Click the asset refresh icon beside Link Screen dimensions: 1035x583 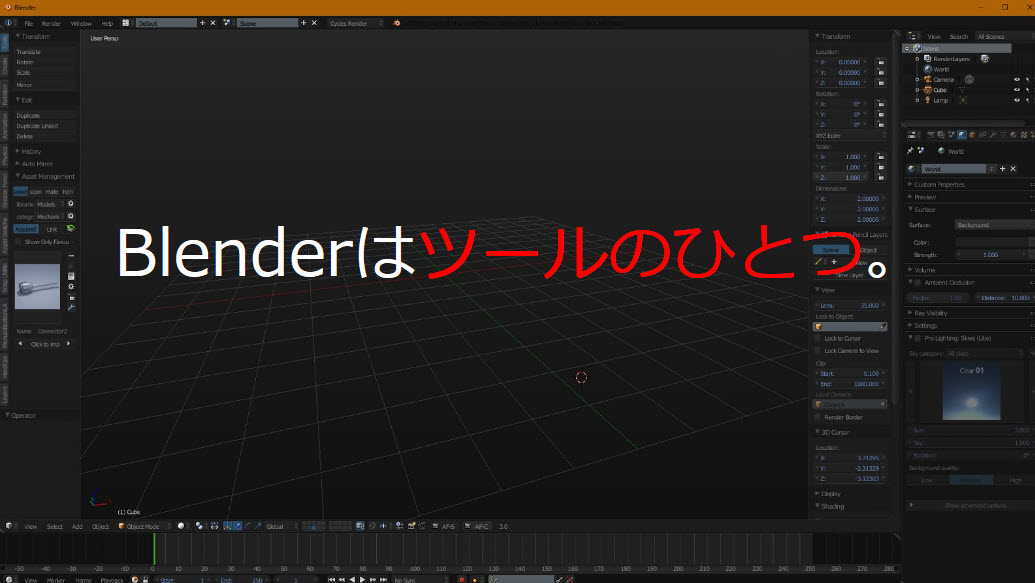click(71, 229)
